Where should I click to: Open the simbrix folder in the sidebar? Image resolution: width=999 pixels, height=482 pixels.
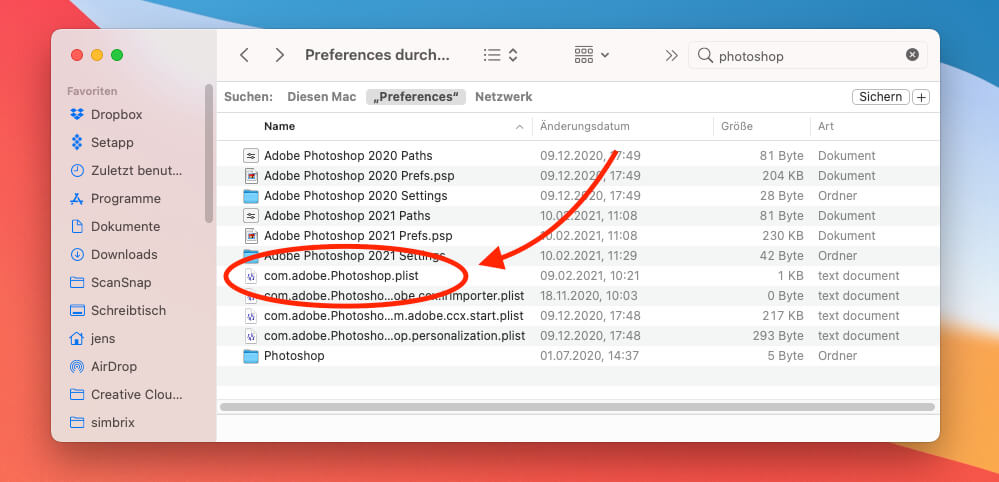[x=103, y=423]
